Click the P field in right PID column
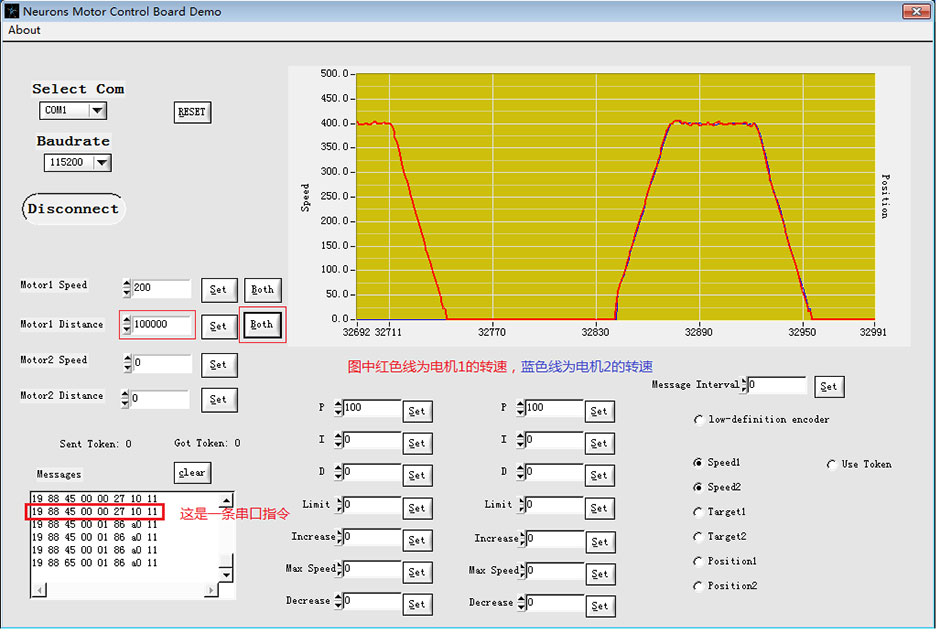The height and width of the screenshot is (633, 940). [554, 409]
